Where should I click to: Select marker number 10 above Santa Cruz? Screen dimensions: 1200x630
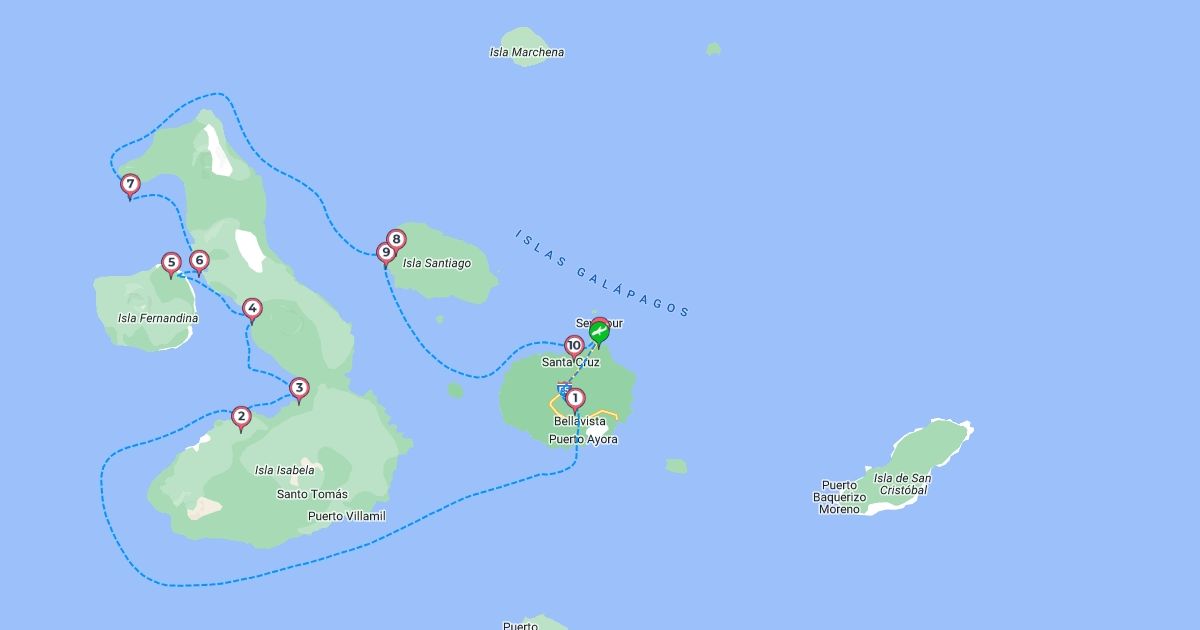[x=574, y=347]
